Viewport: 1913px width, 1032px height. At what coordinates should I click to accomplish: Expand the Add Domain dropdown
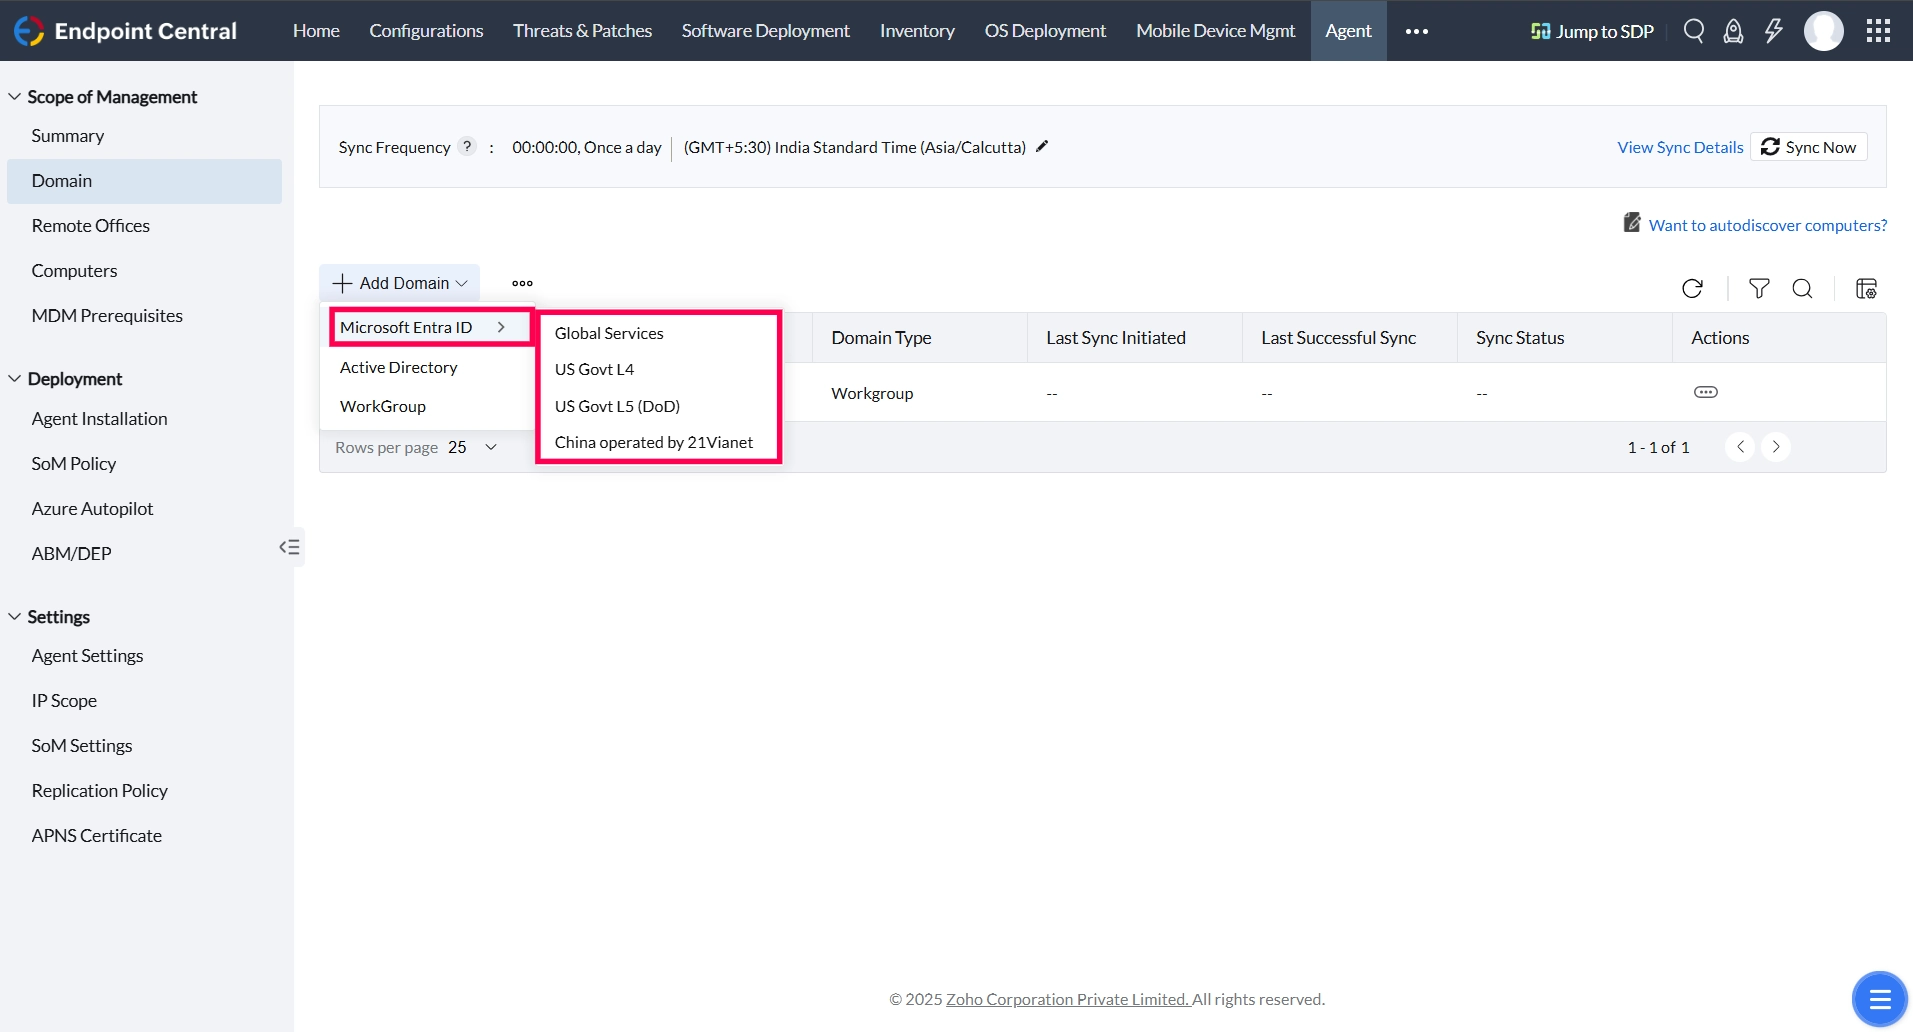[x=400, y=283]
